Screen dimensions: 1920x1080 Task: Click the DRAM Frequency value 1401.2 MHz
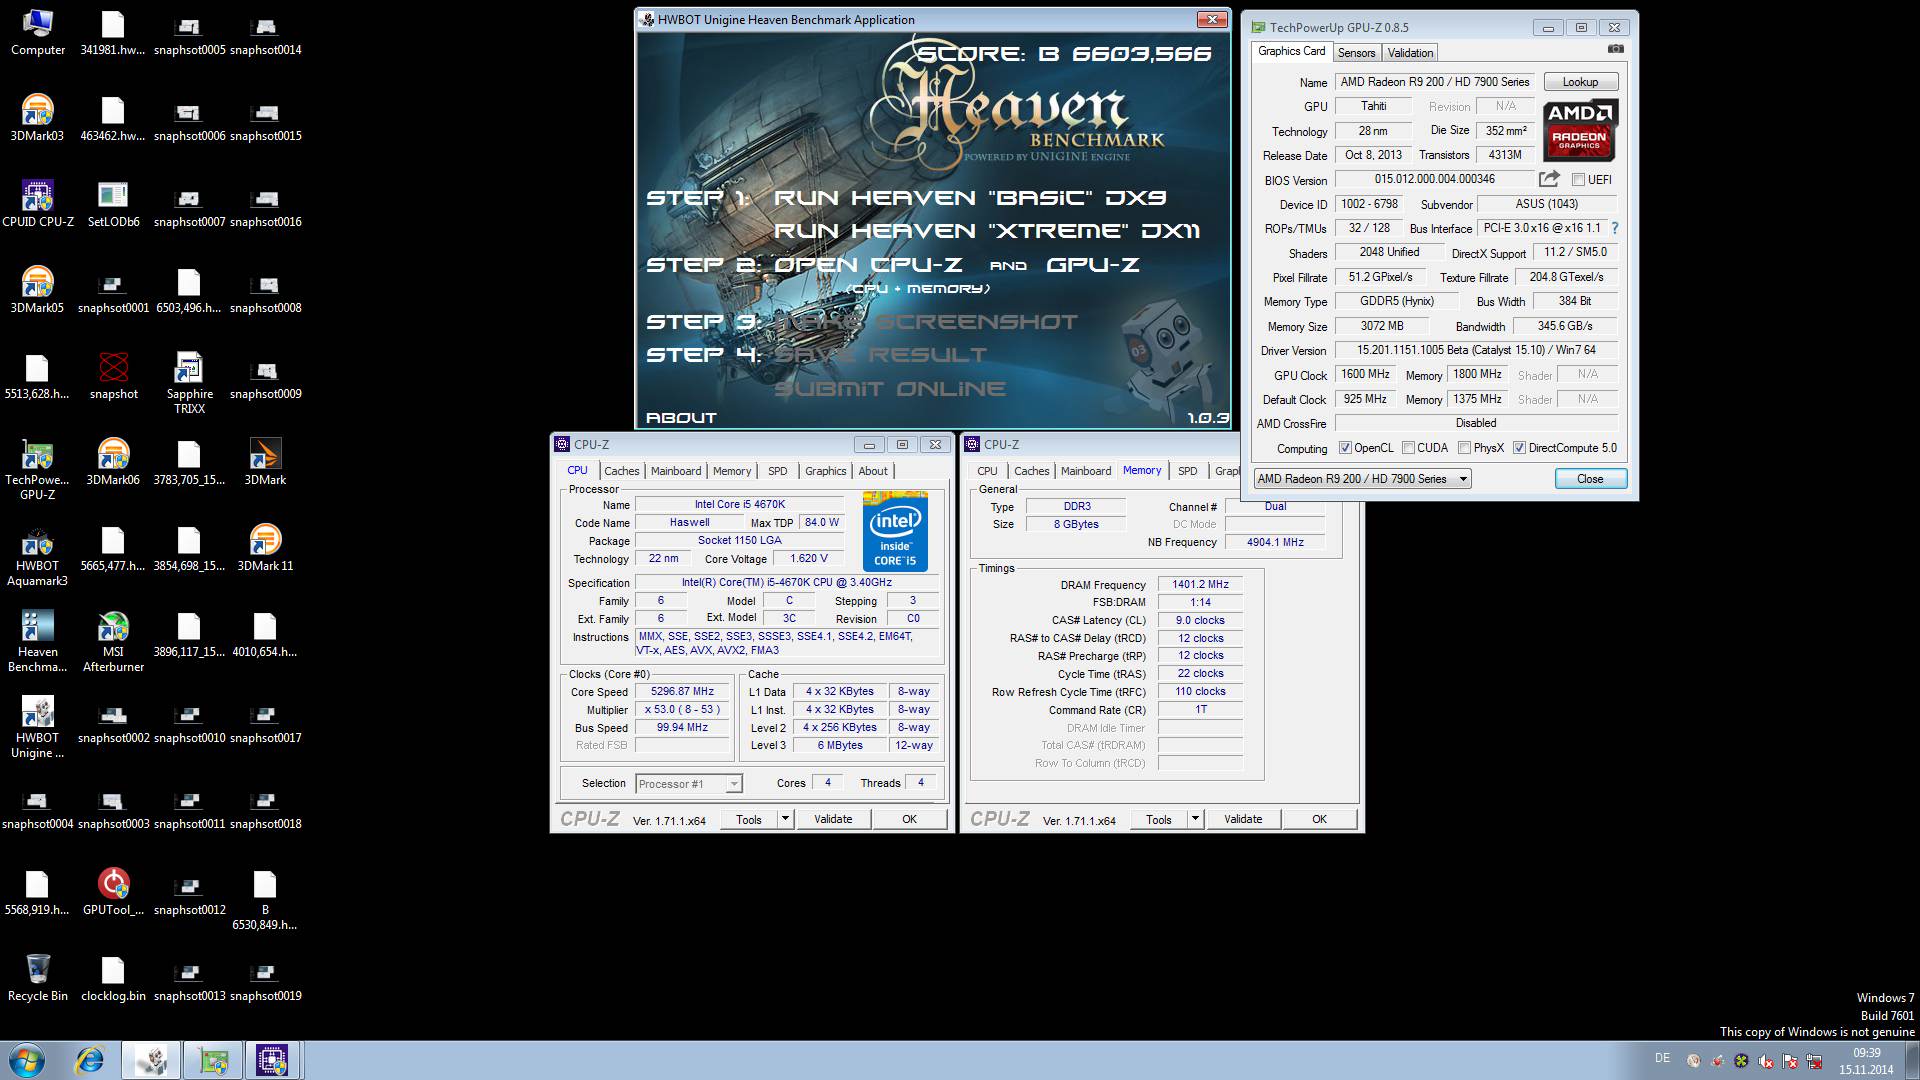click(x=1200, y=585)
